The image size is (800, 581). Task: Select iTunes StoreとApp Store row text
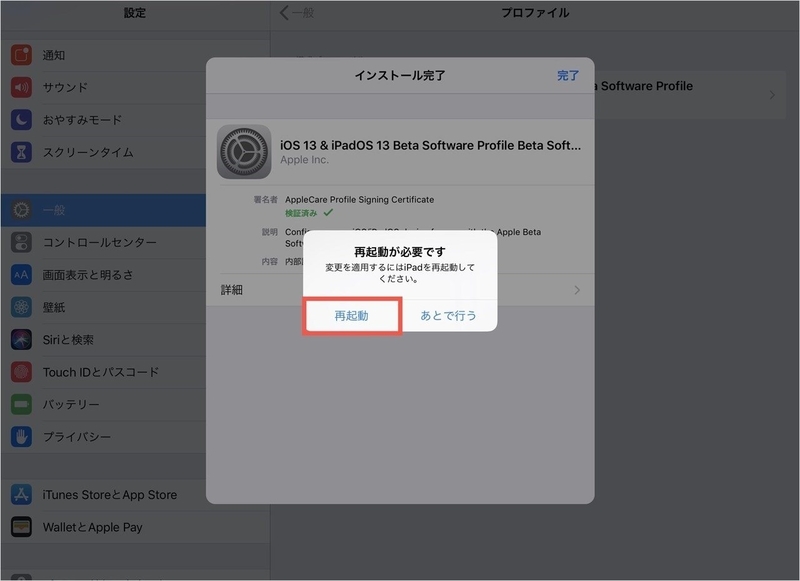[x=110, y=495]
